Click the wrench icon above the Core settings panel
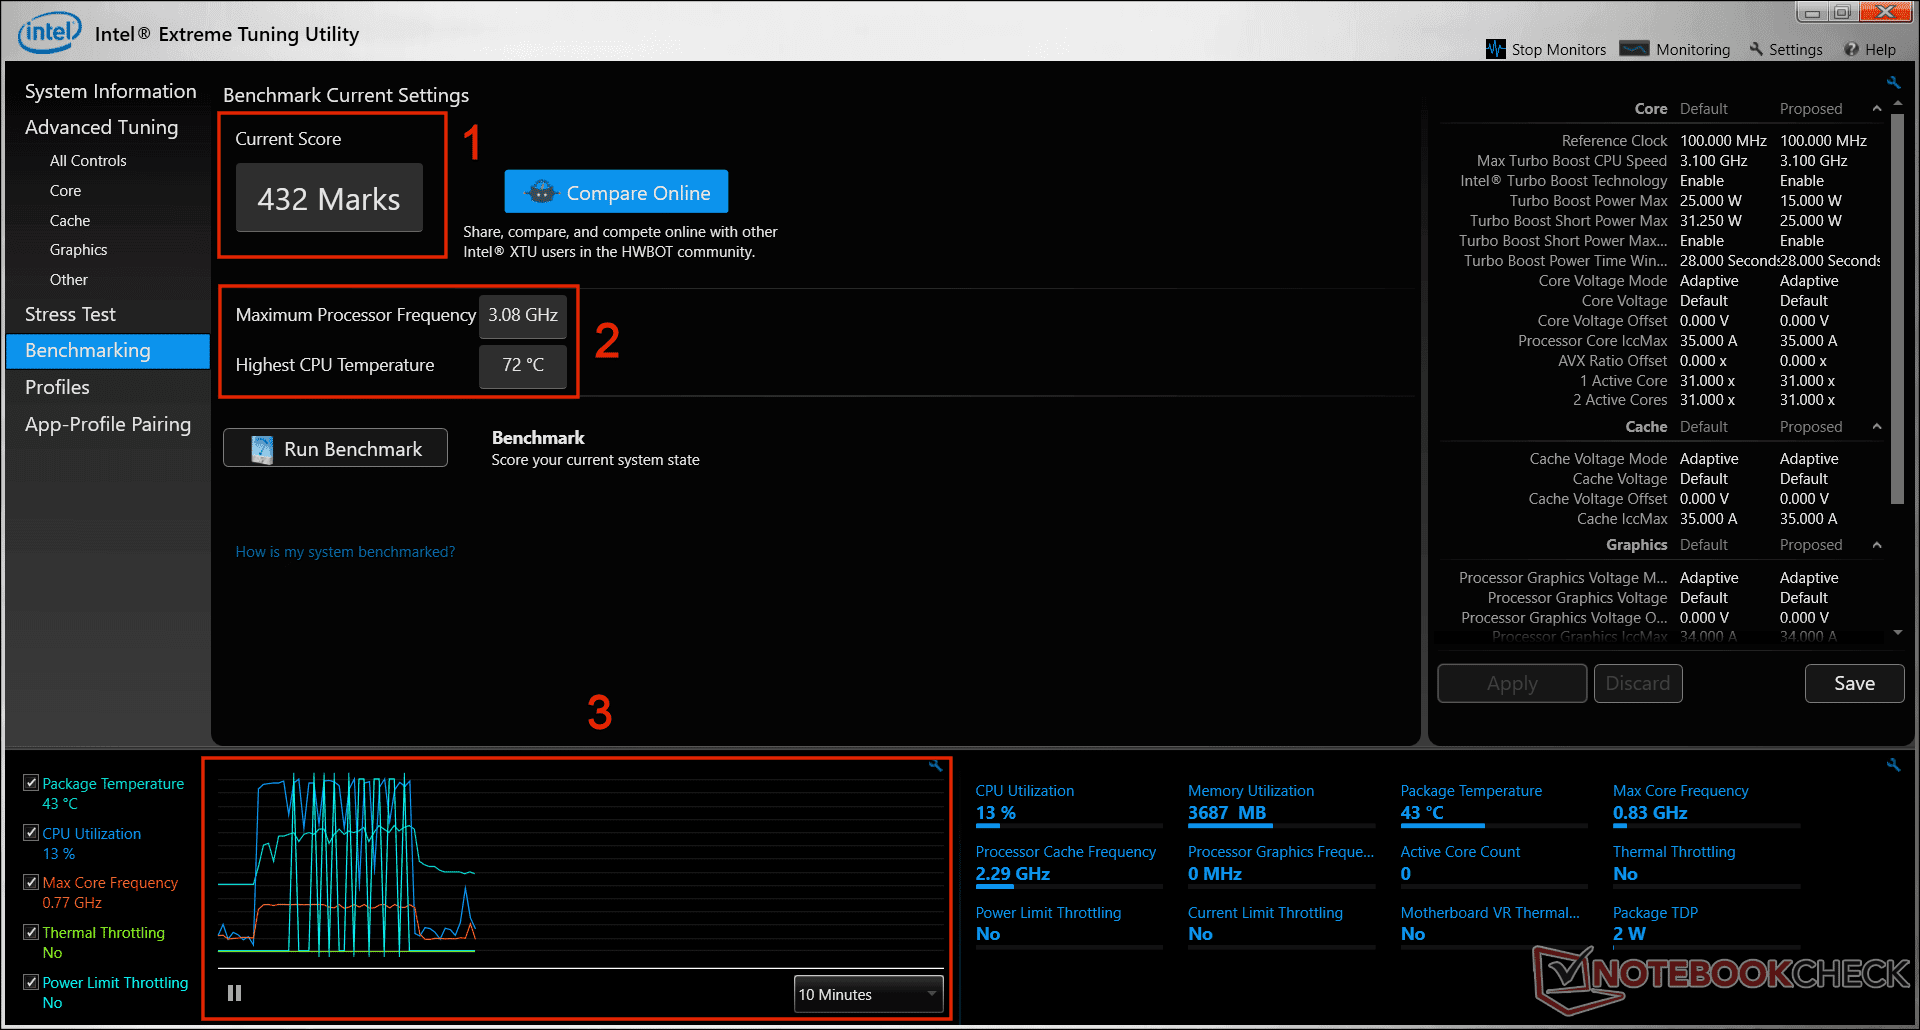This screenshot has height=1030, width=1920. 1893,83
